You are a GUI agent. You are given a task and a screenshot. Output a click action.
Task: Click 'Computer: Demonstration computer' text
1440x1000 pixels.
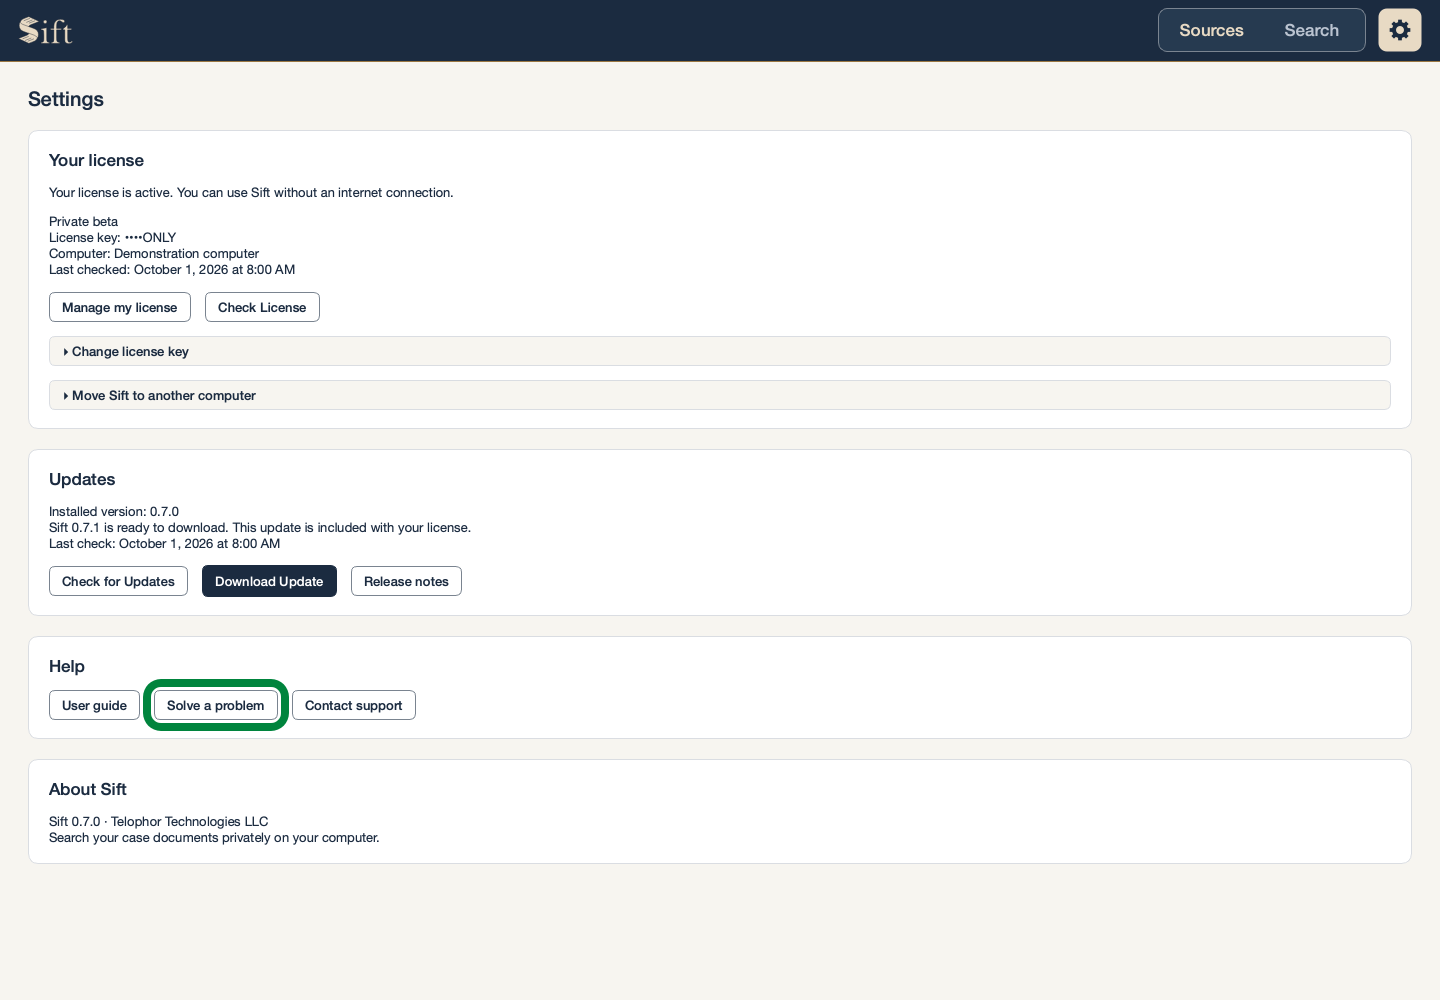click(154, 254)
